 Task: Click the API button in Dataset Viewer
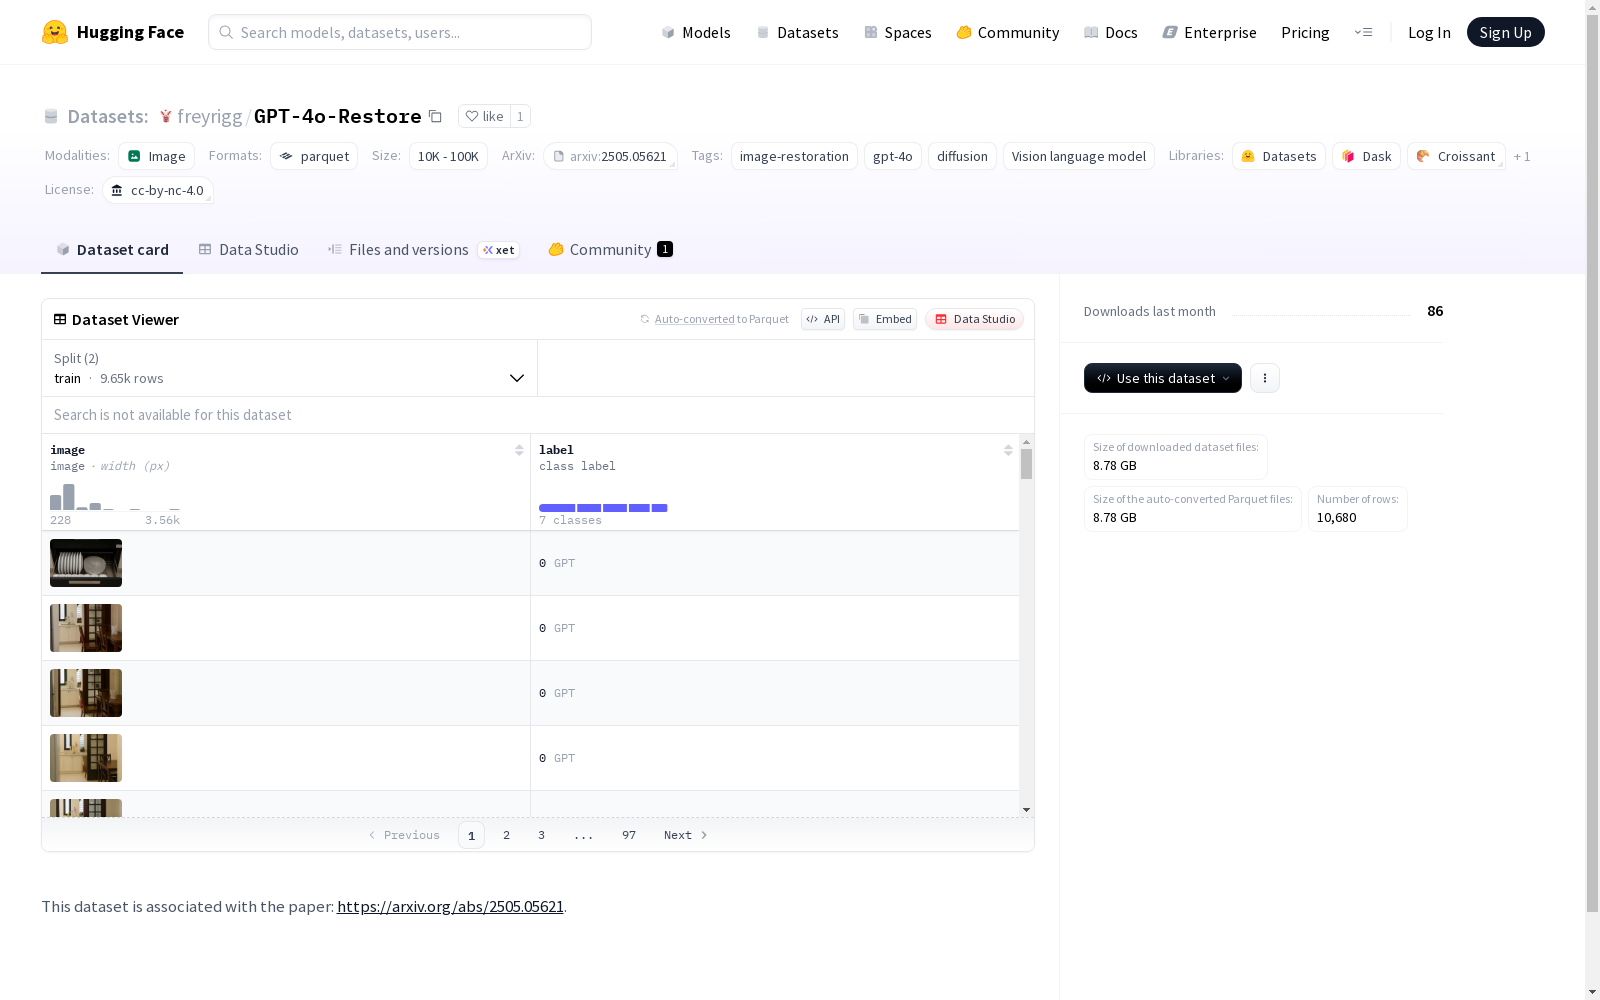823,319
